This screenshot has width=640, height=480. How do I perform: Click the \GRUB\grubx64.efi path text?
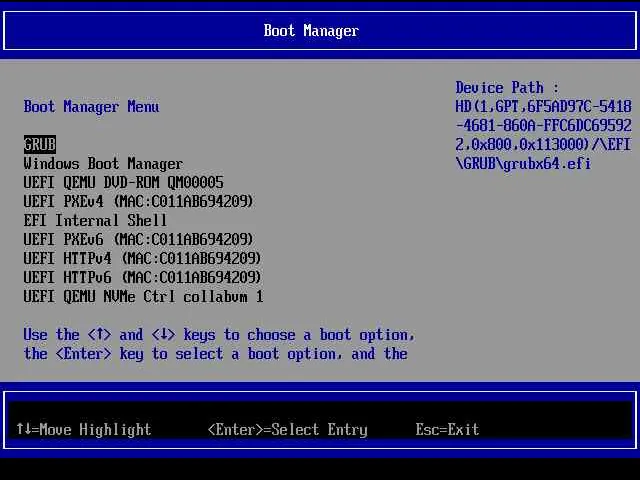(523, 164)
